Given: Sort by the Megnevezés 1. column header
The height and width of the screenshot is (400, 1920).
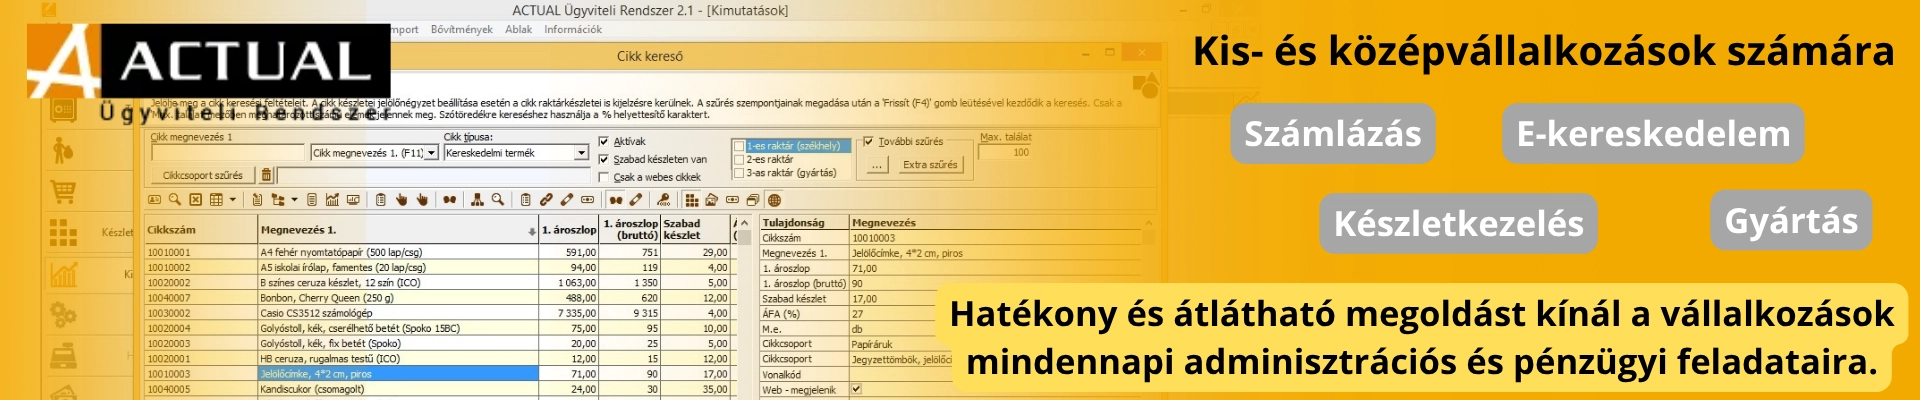Looking at the screenshot, I should 398,229.
